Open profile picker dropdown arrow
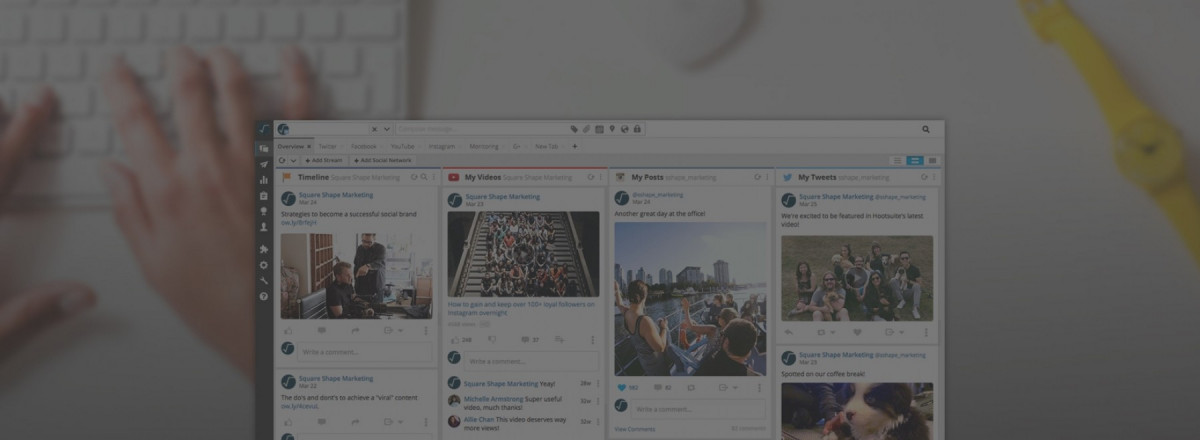The height and width of the screenshot is (440, 1200). [387, 129]
